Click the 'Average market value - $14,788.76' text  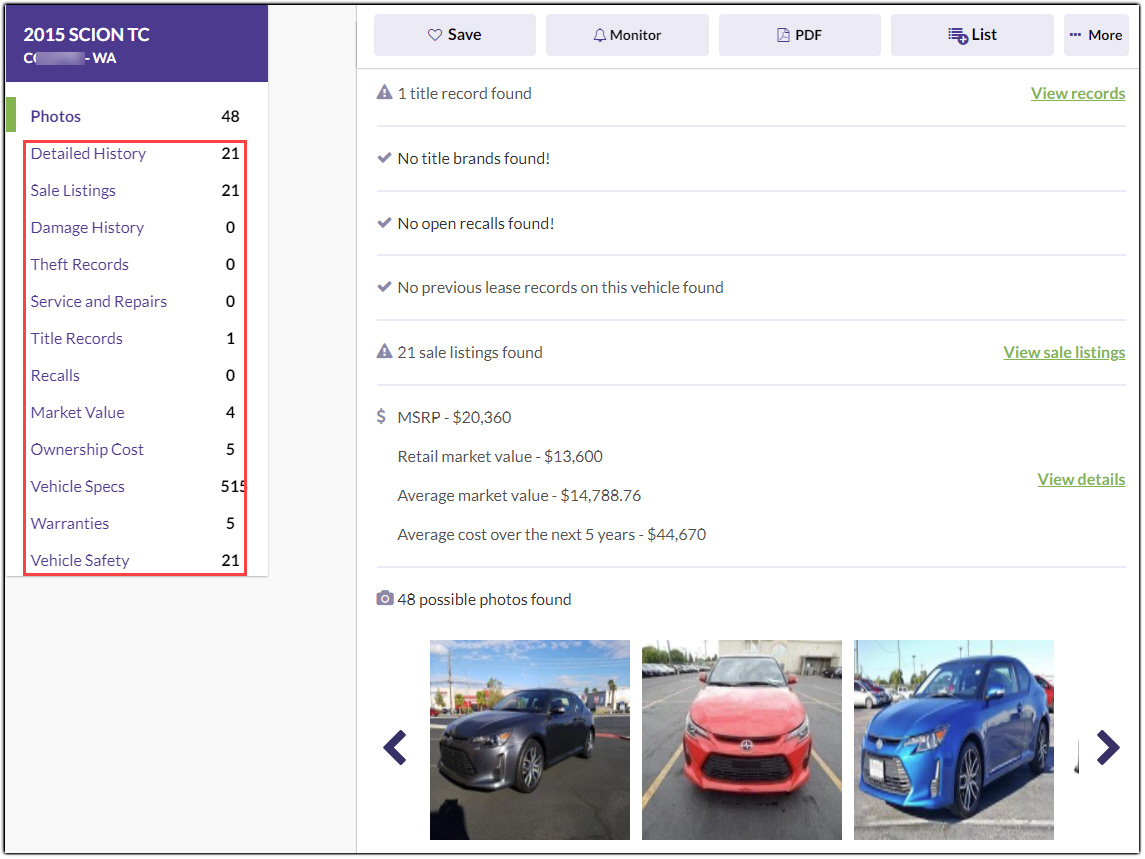(x=519, y=496)
